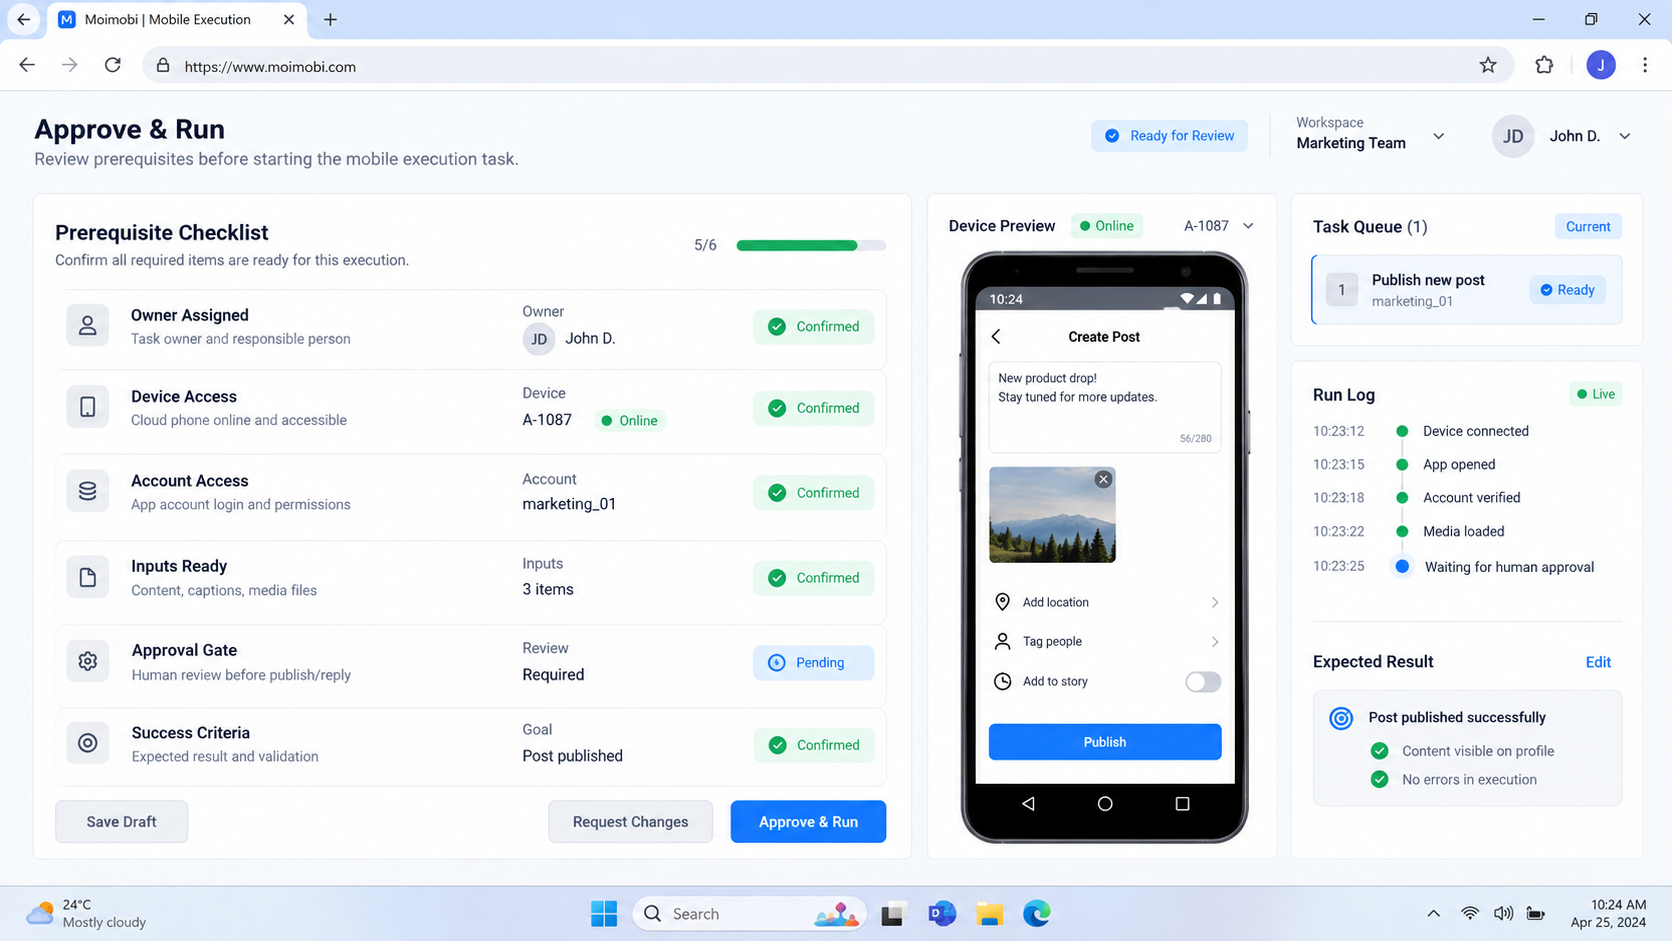Click the Windows taskbar Search box
This screenshot has width=1672, height=941.
750,913
